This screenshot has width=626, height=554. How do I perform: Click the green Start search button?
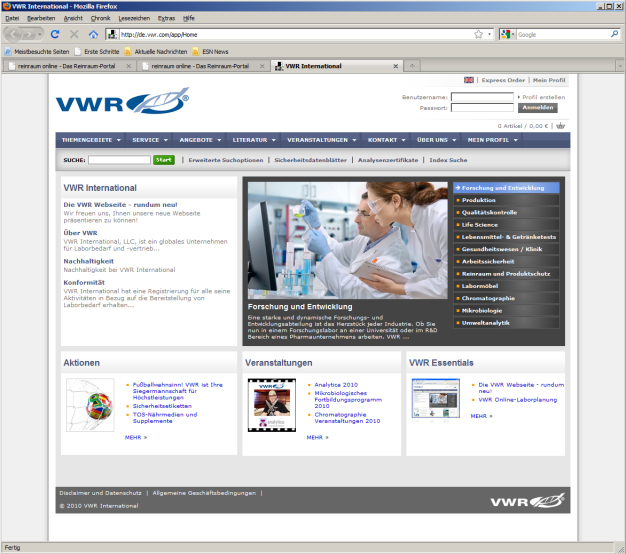coord(164,160)
